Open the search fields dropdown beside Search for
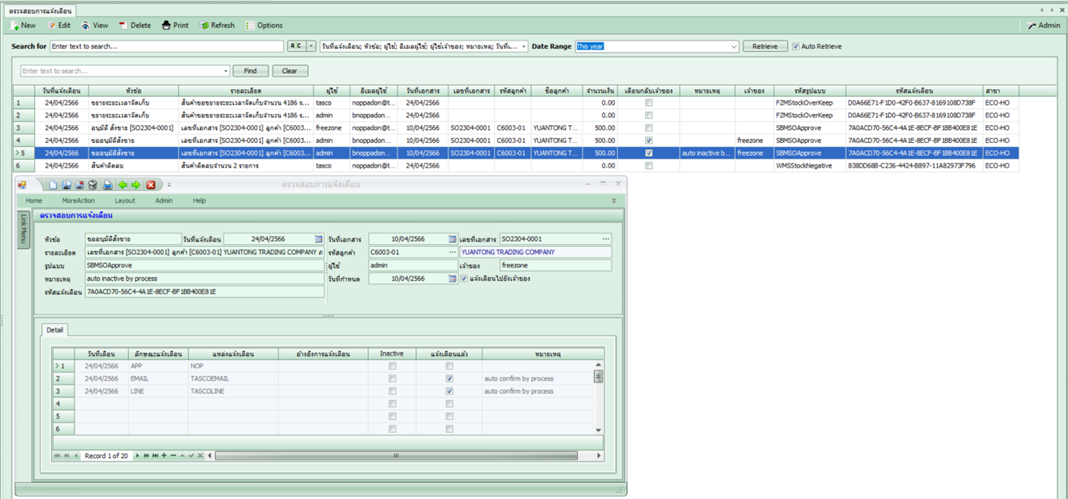 524,46
